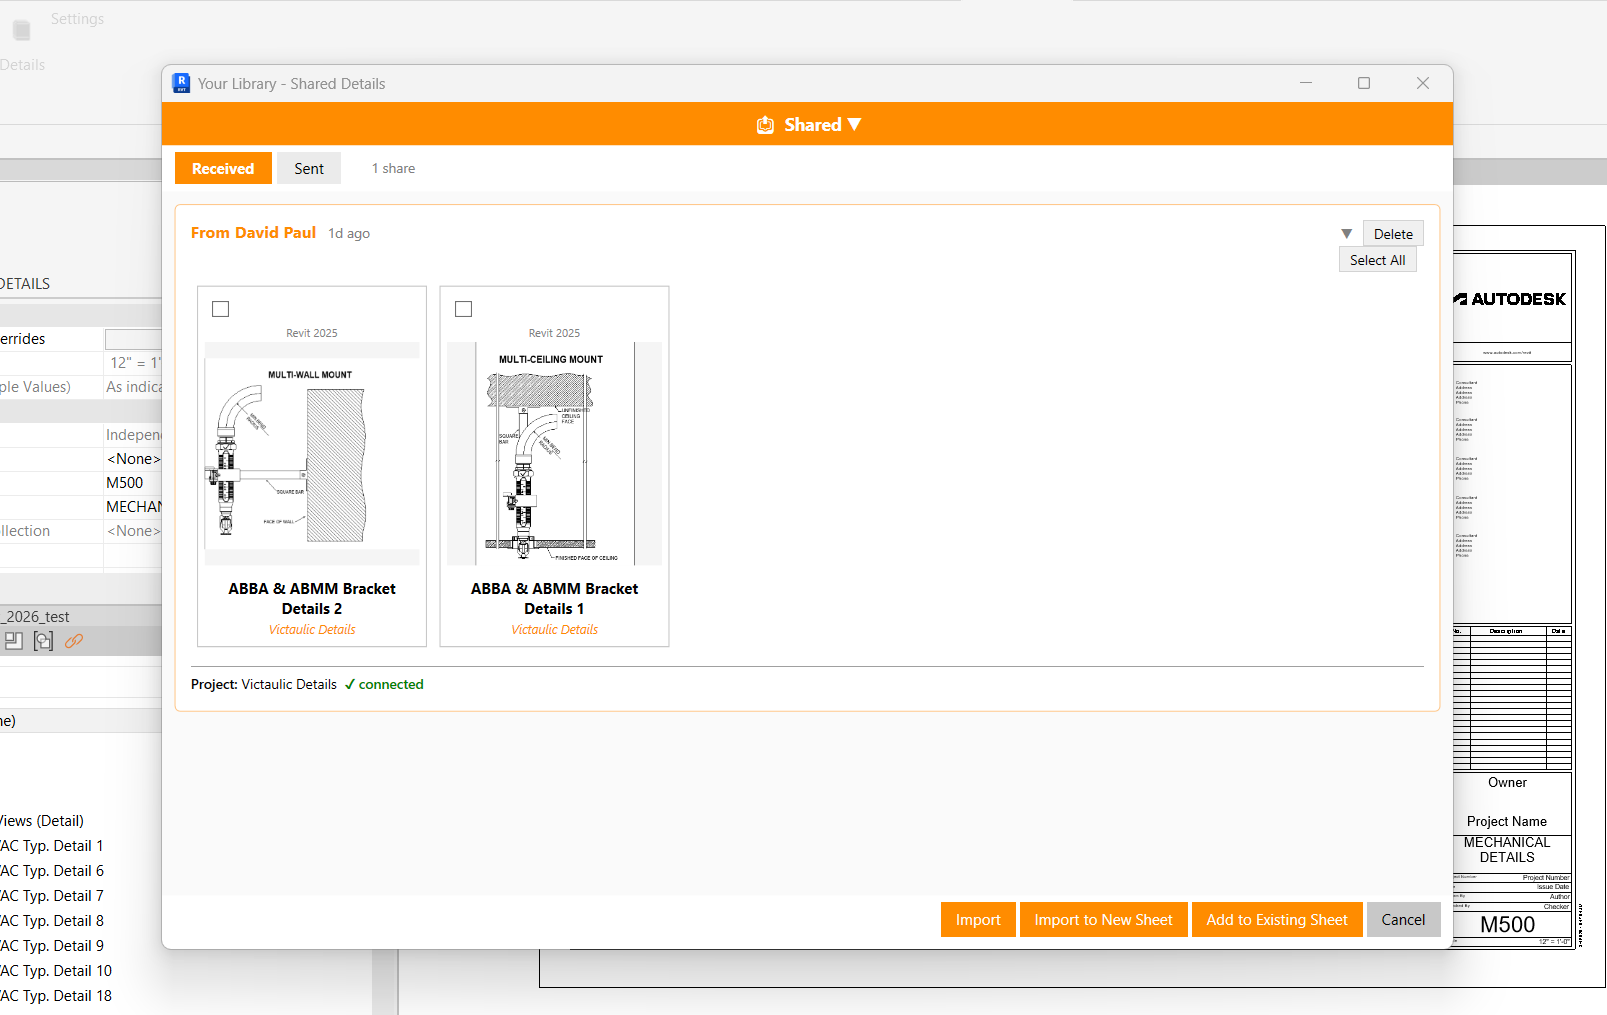Click the sheet icon below _2026_test
Image resolution: width=1607 pixels, height=1015 pixels.
tap(13, 641)
